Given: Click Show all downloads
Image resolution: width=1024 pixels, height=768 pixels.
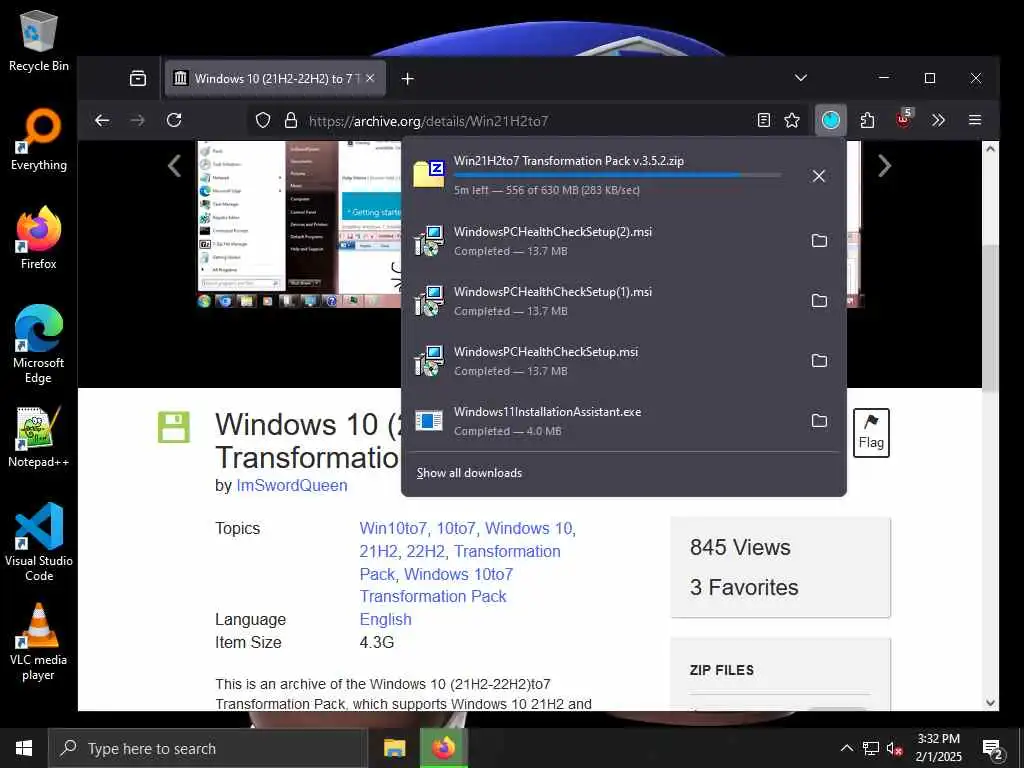Looking at the screenshot, I should (469, 473).
